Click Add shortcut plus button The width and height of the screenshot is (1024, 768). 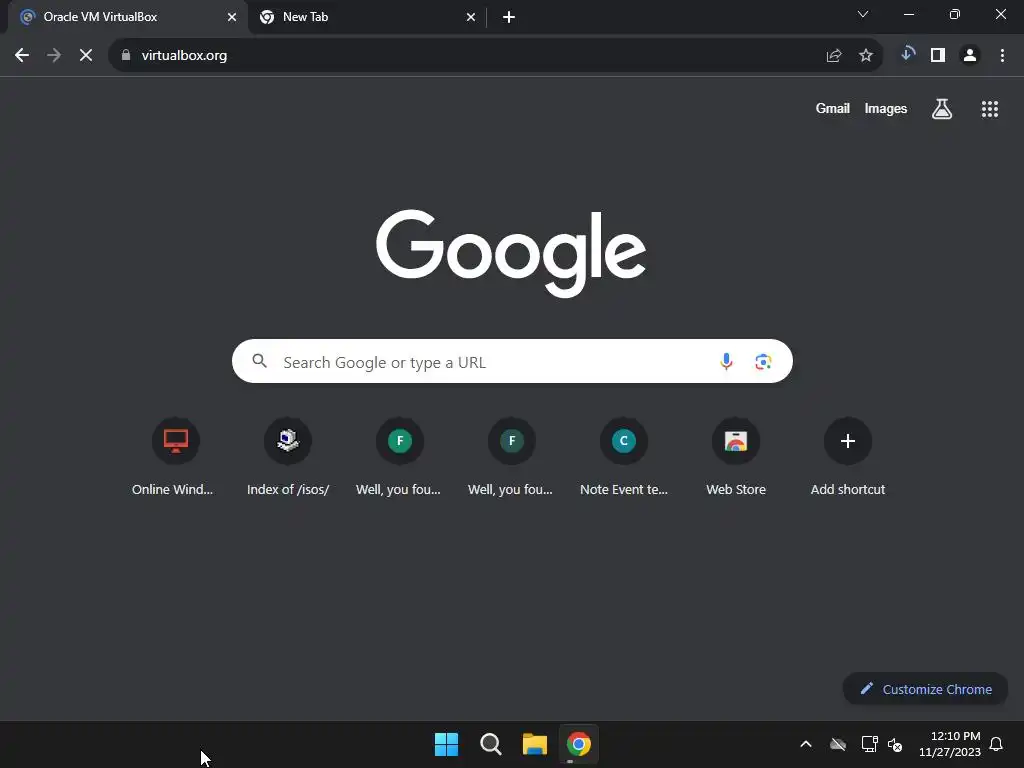coord(848,441)
